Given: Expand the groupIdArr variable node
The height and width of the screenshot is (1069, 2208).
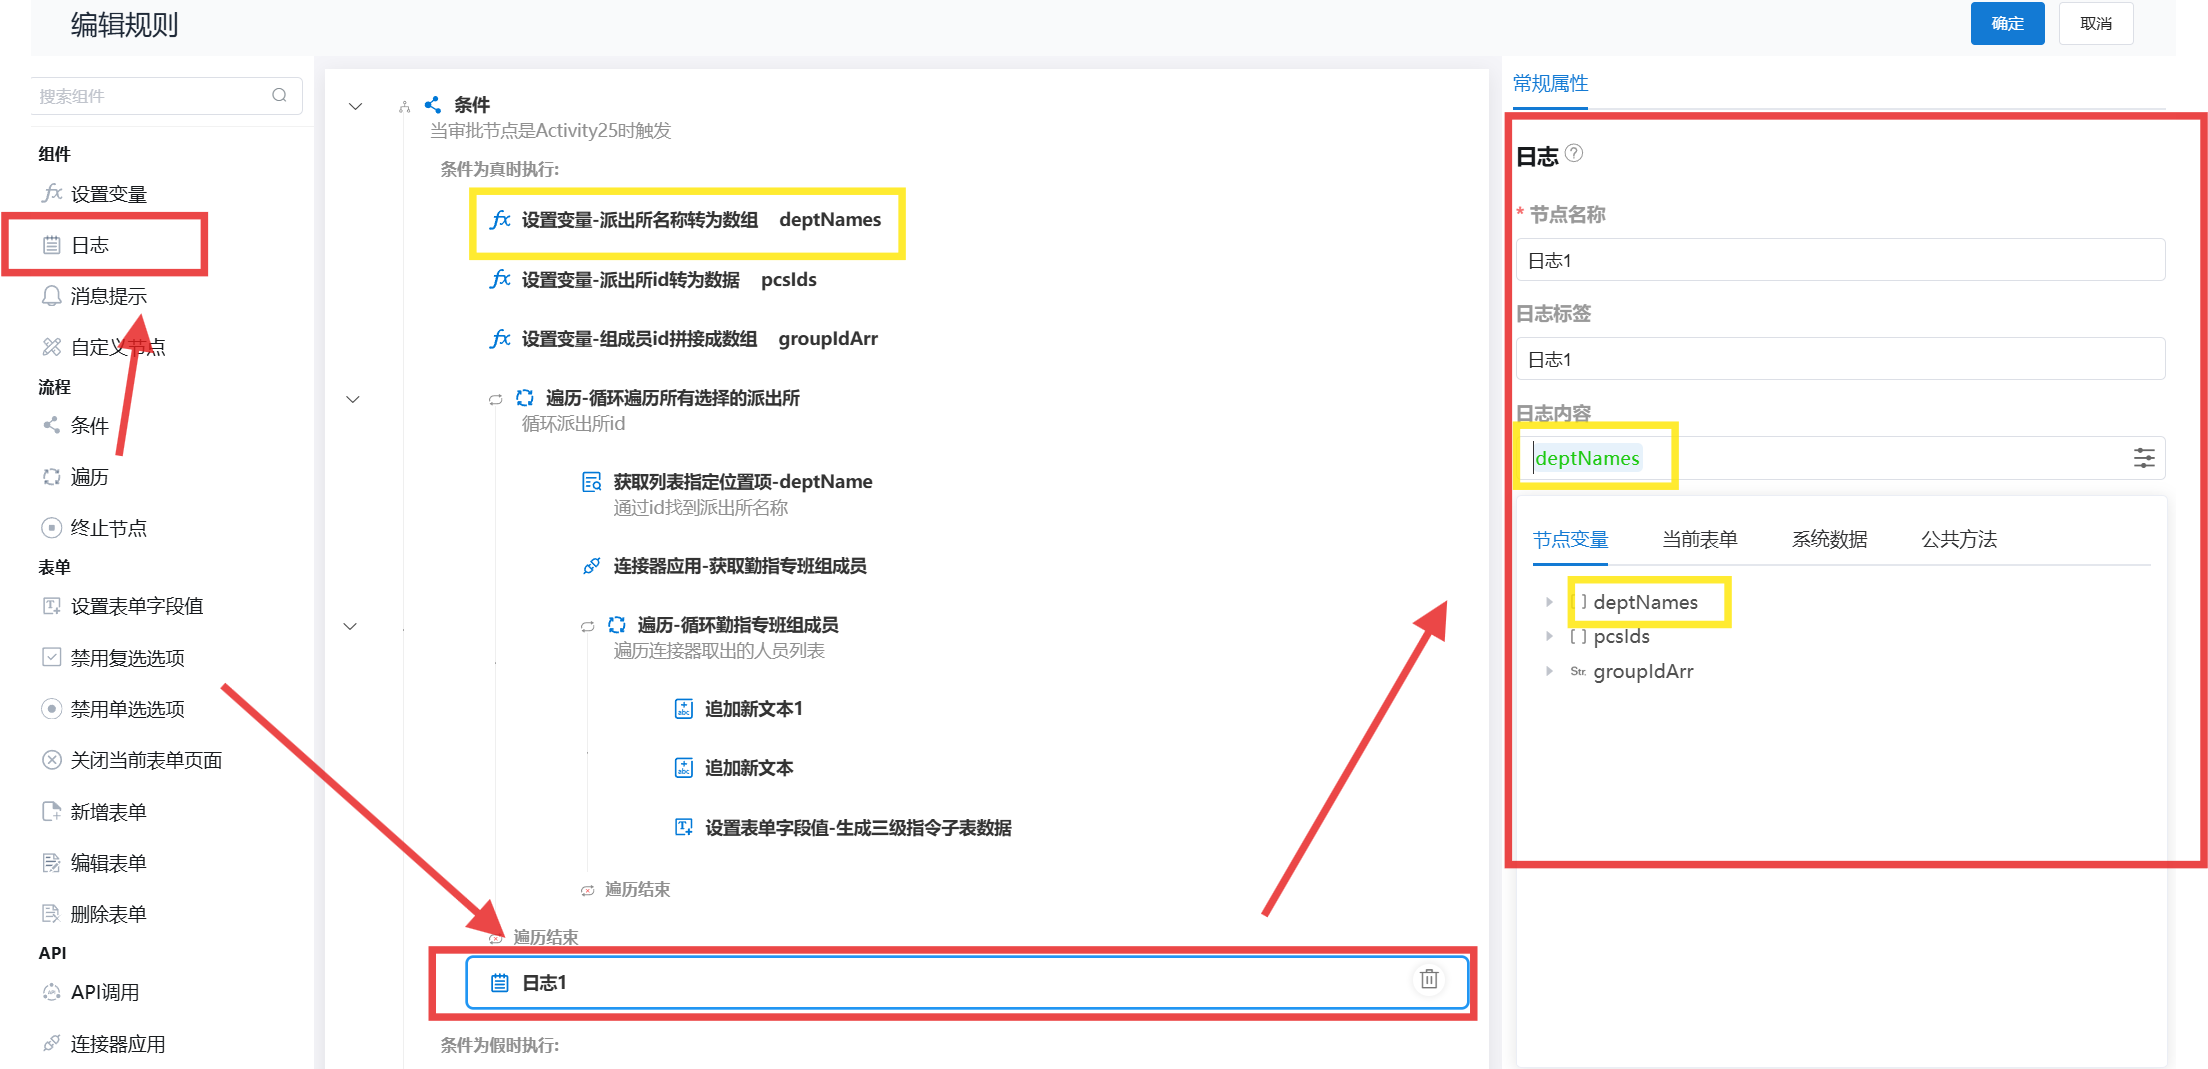Looking at the screenshot, I should click(1549, 671).
